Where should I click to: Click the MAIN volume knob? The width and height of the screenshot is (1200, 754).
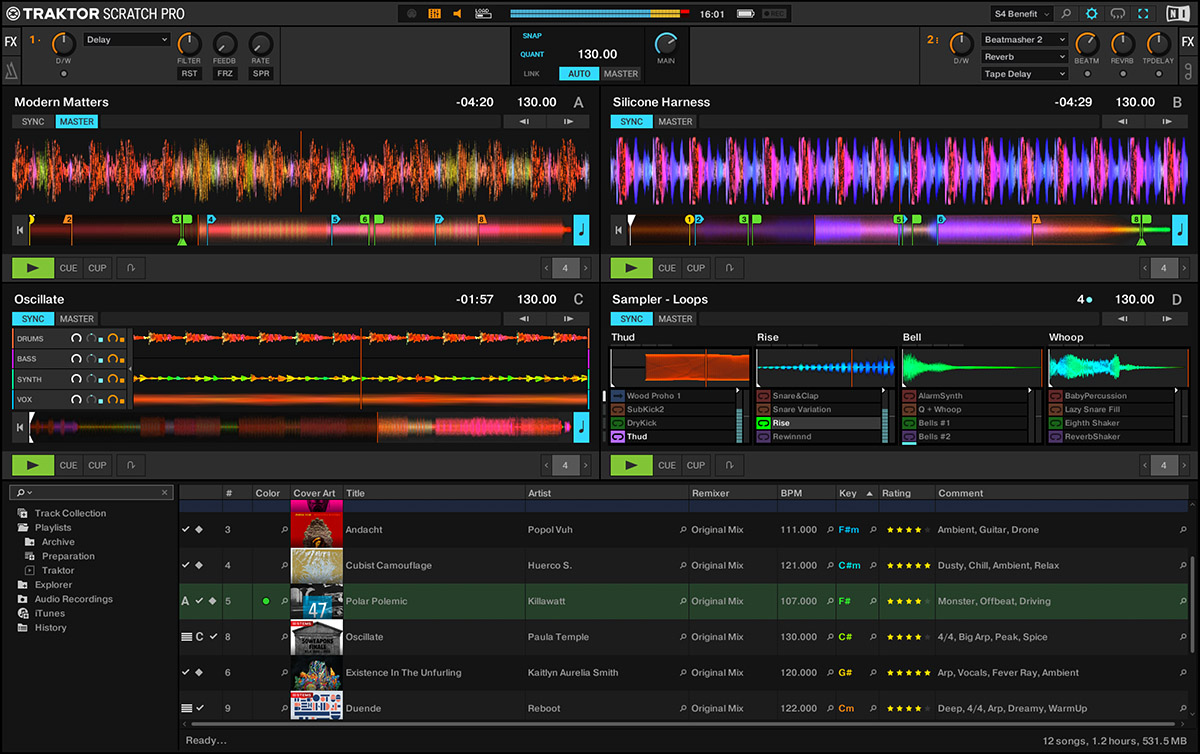665,44
